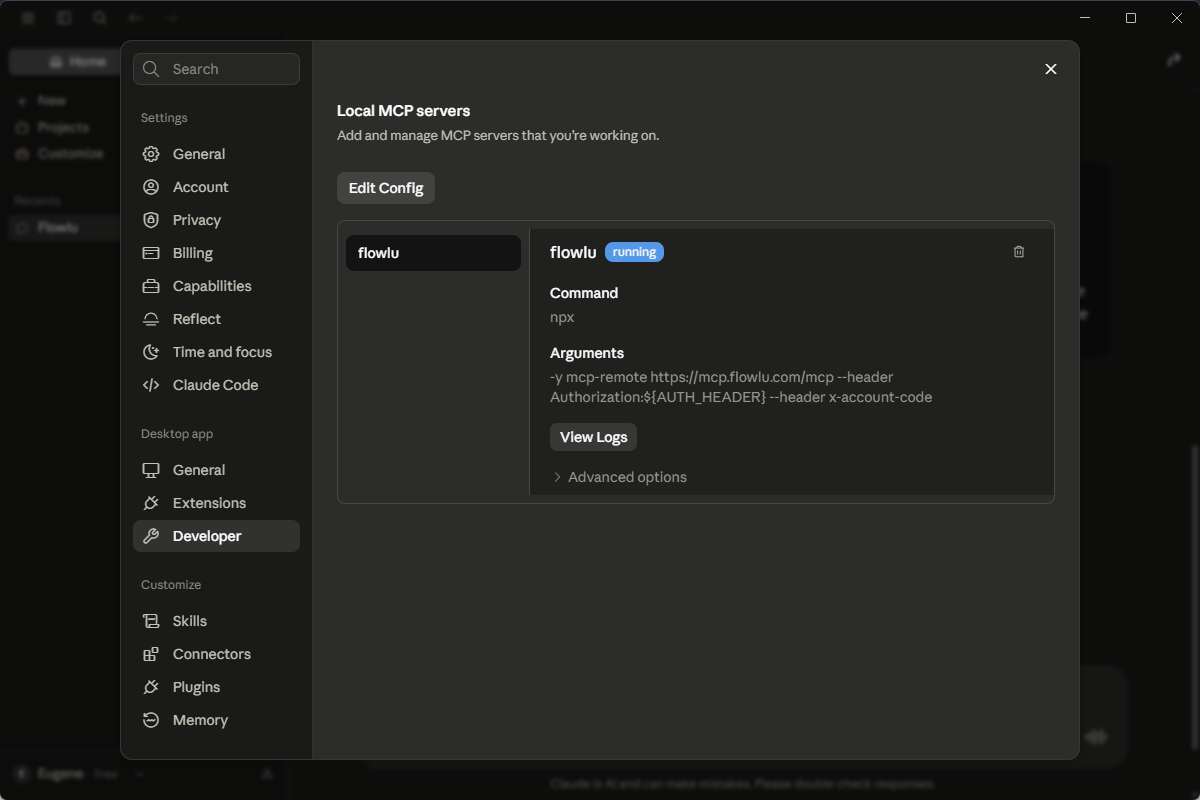Select the Memory icon
This screenshot has width=1200, height=800.
(151, 720)
